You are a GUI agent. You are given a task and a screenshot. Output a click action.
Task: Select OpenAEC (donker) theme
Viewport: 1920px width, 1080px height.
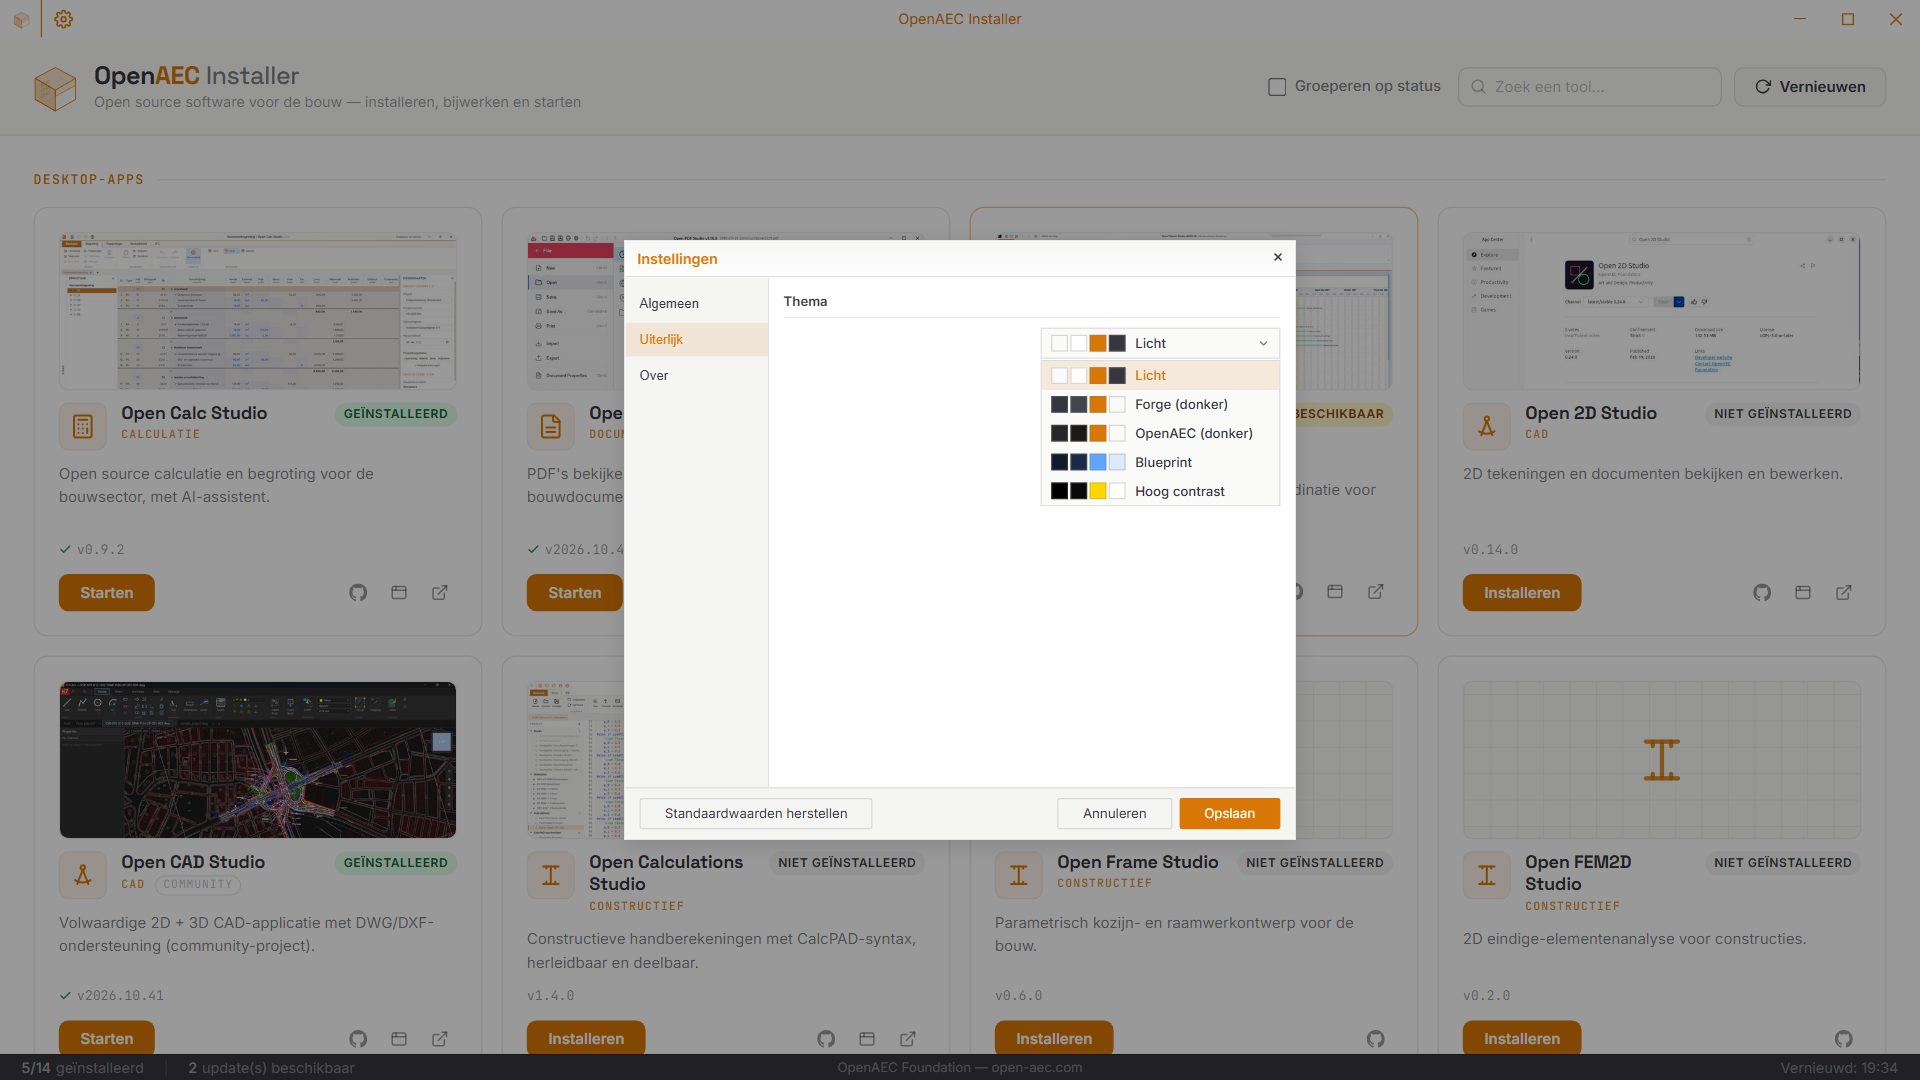[1160, 433]
